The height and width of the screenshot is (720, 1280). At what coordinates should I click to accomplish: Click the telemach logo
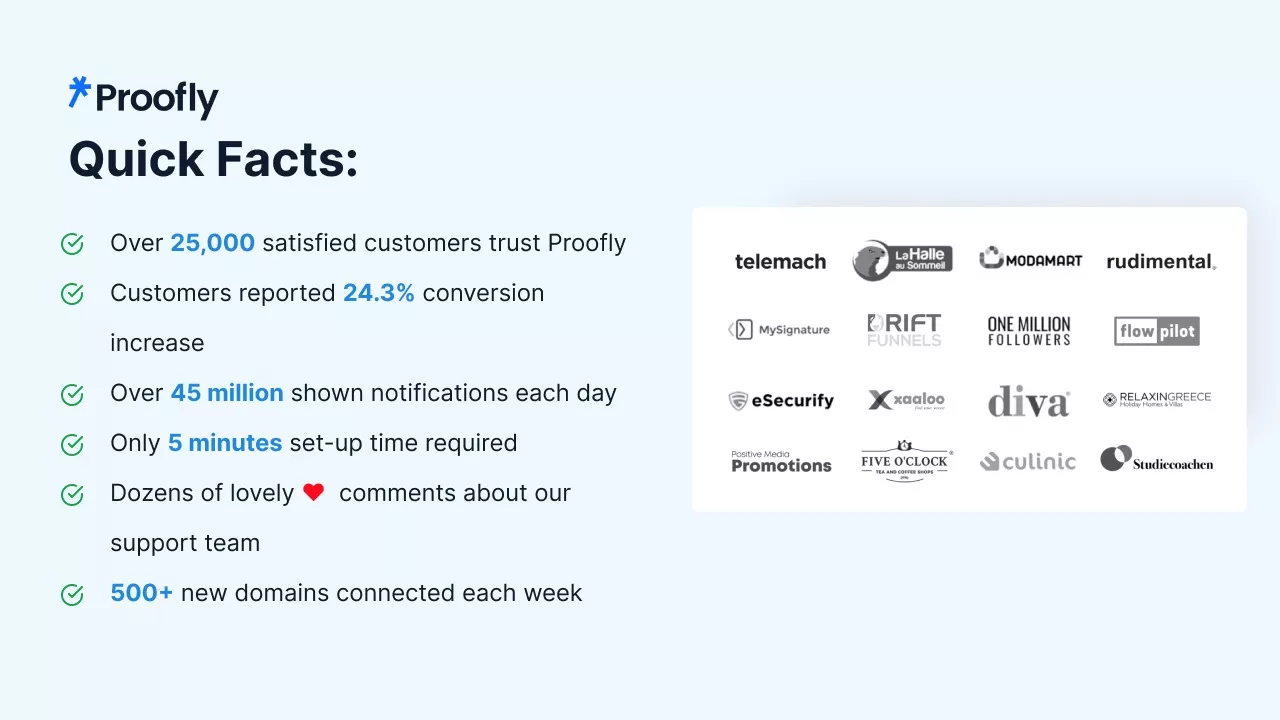click(780, 261)
